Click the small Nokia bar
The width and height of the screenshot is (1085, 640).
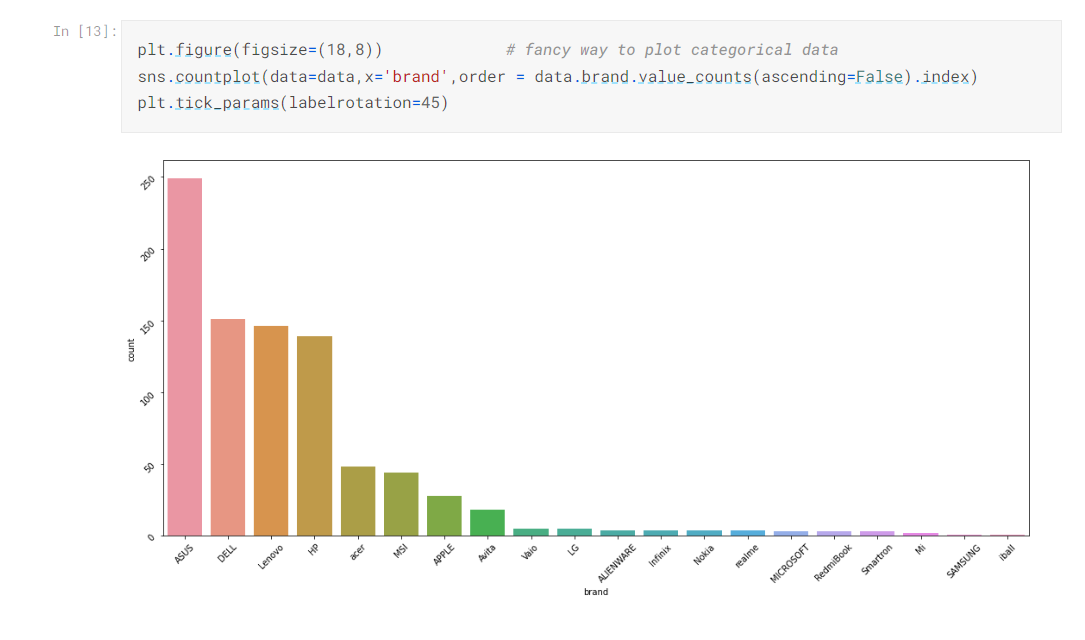[704, 533]
